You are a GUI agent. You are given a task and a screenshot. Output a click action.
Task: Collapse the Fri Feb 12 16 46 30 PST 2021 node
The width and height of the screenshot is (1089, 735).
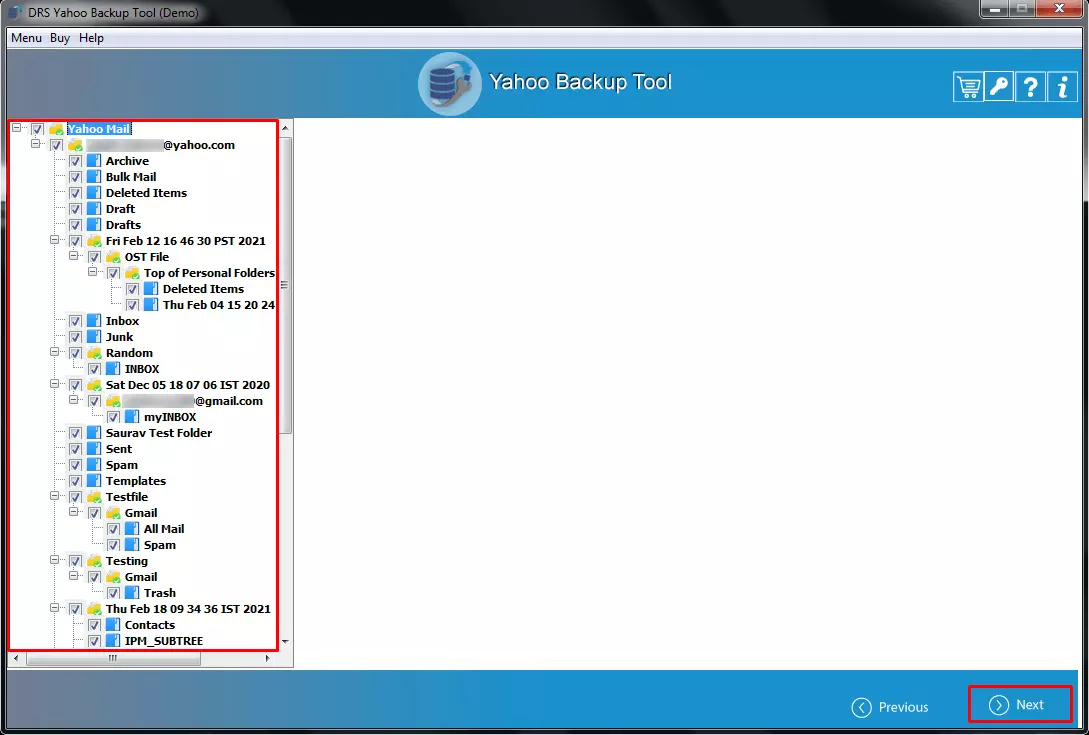(x=54, y=240)
